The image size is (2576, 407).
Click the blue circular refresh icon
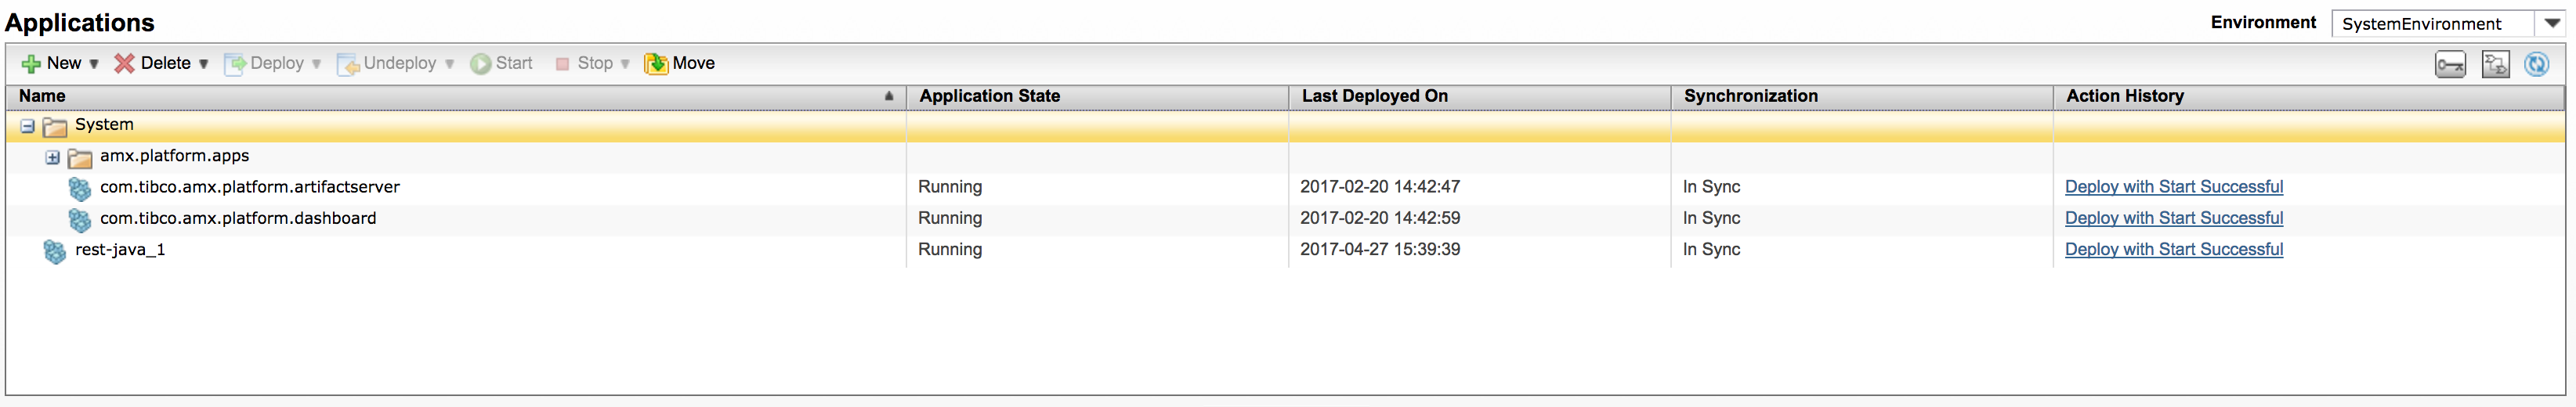pyautogui.click(x=2536, y=65)
